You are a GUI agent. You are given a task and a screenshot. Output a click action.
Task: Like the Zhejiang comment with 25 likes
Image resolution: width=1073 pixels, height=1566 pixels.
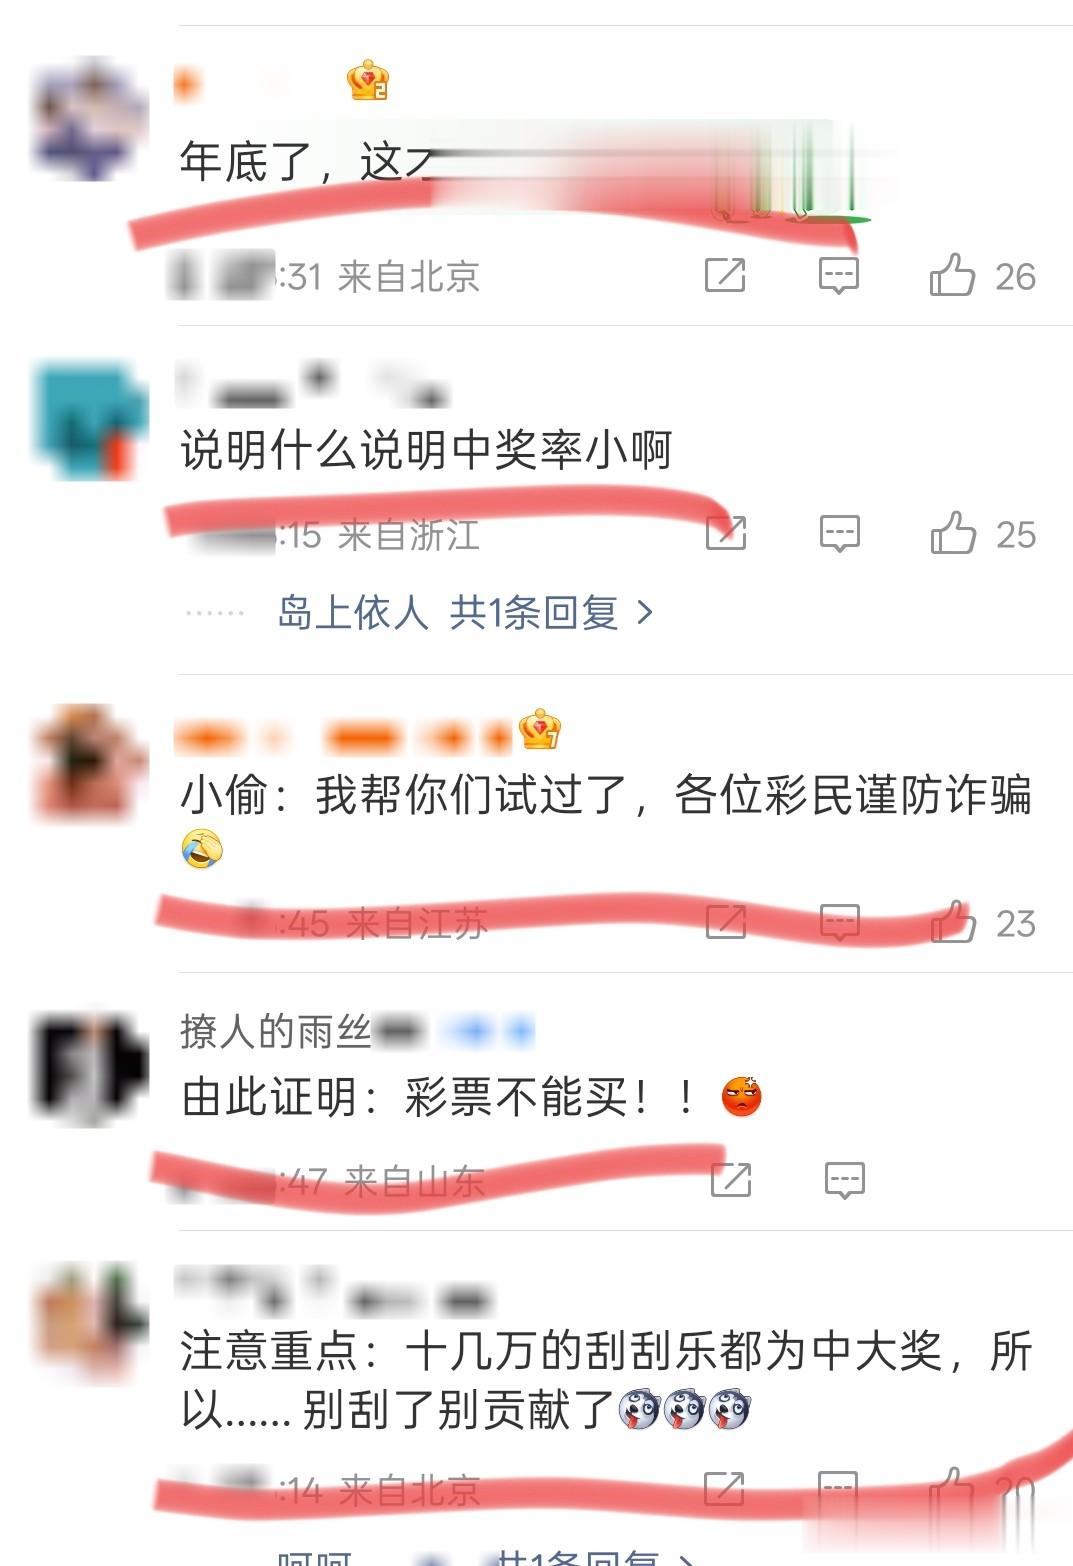952,533
